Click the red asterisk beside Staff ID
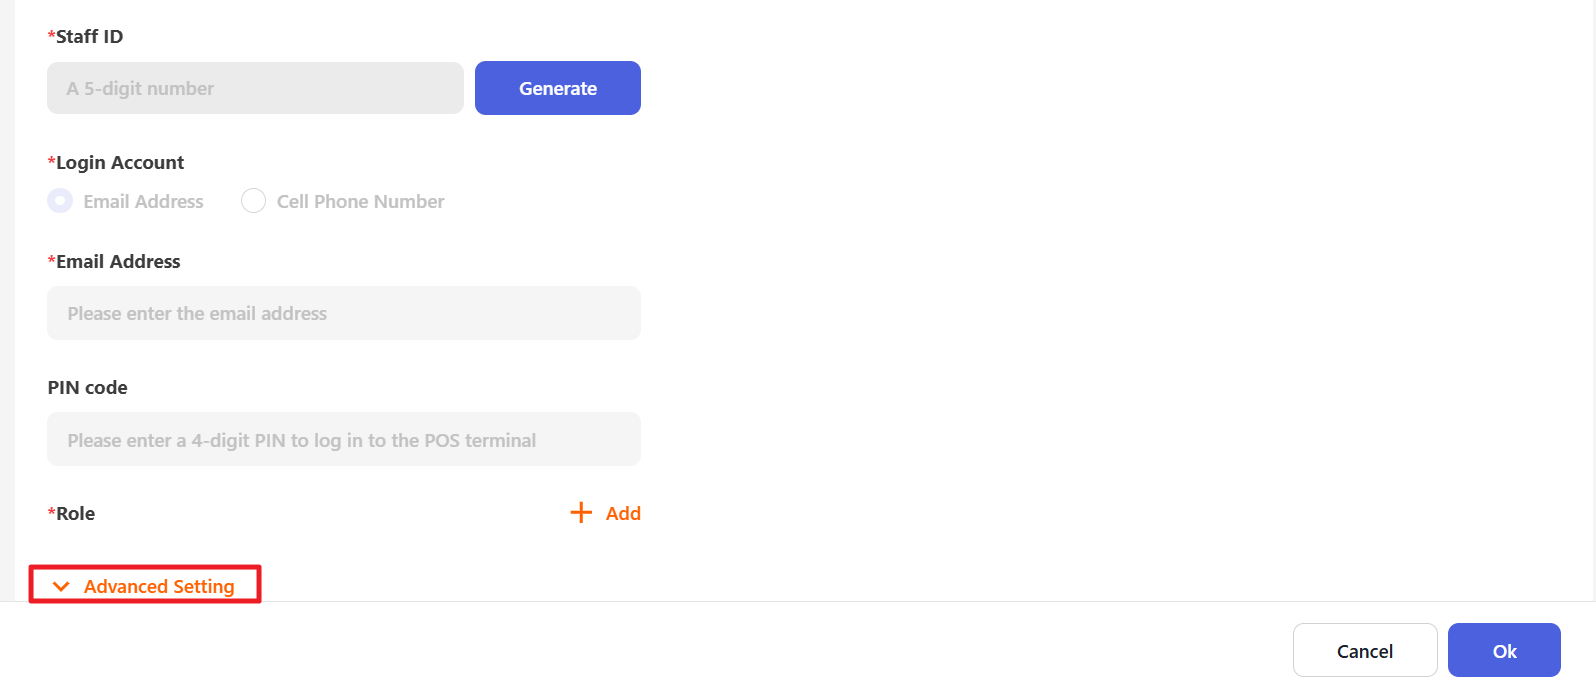Screen dimensions: 1596x678 click(51, 36)
